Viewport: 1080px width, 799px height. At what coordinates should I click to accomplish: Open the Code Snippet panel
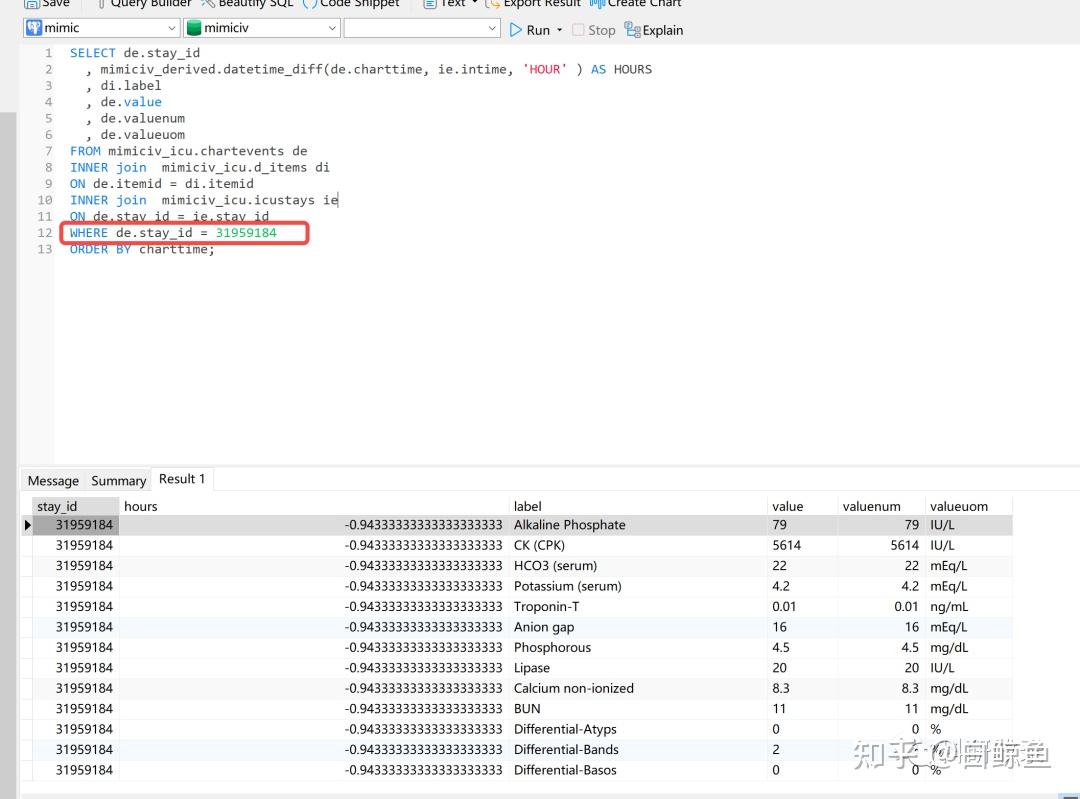[310, 4]
